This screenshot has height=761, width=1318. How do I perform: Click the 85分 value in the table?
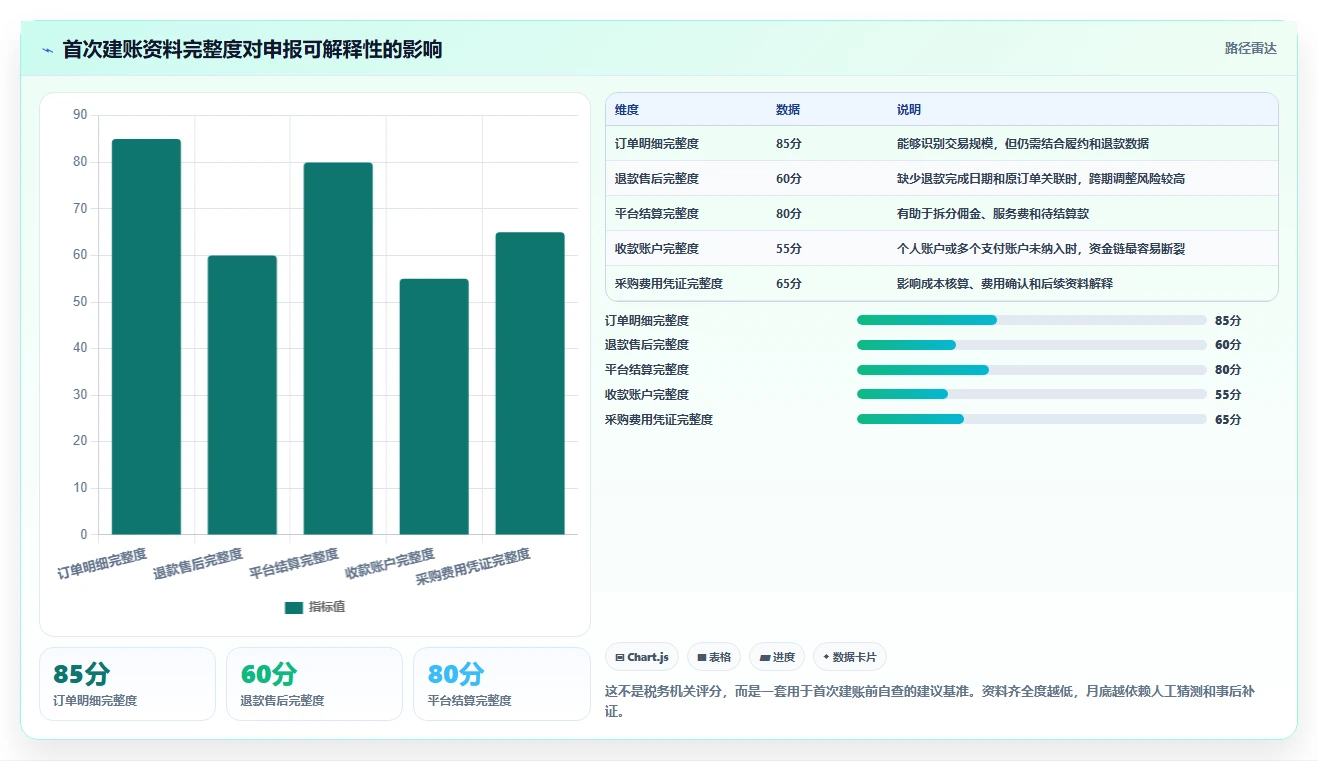[x=789, y=143]
